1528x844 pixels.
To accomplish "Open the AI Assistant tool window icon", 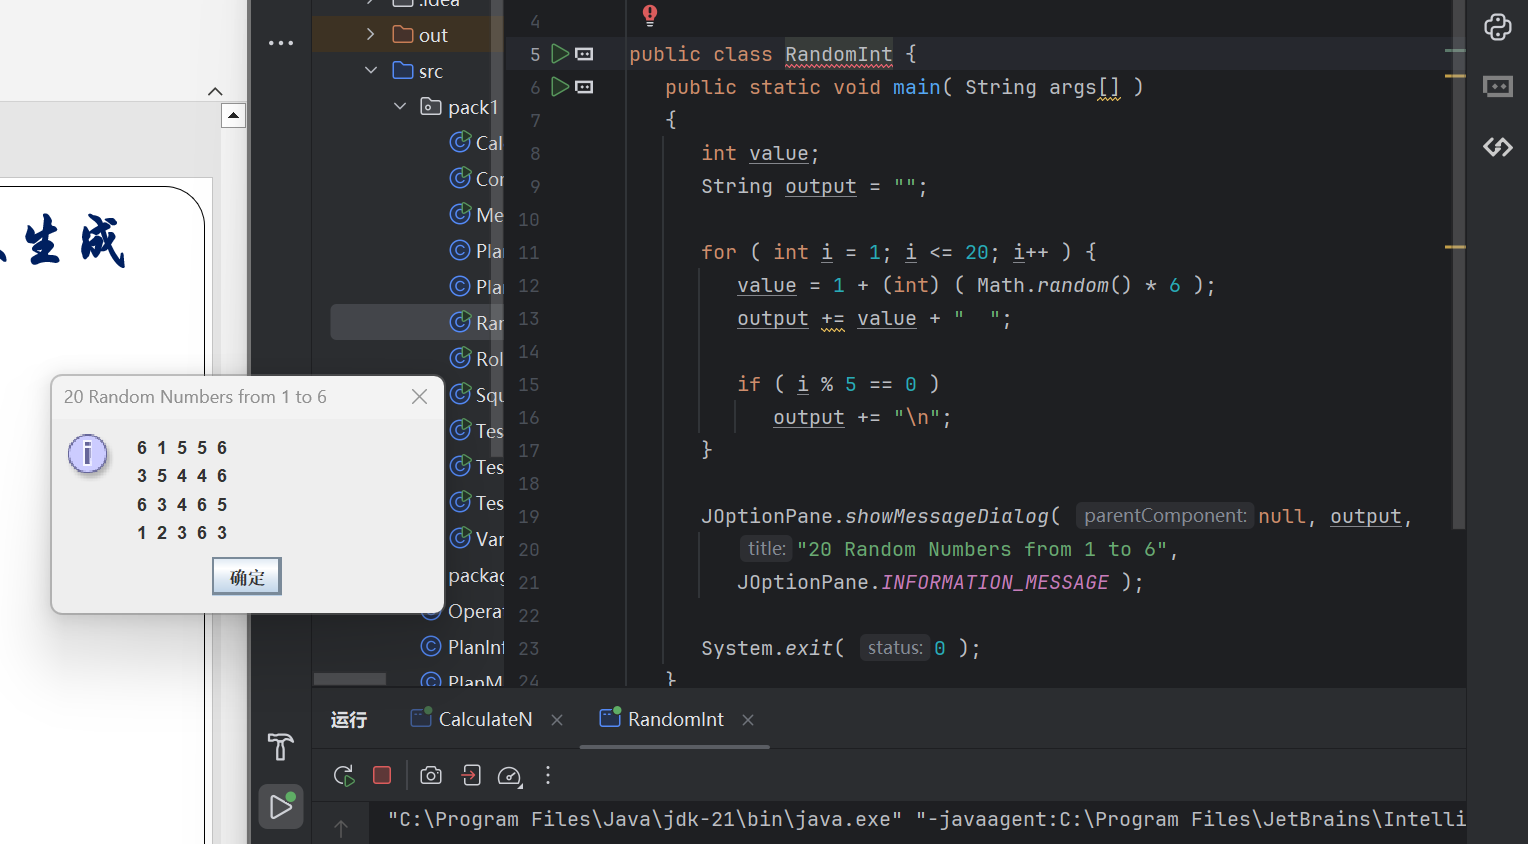I will 1497,27.
